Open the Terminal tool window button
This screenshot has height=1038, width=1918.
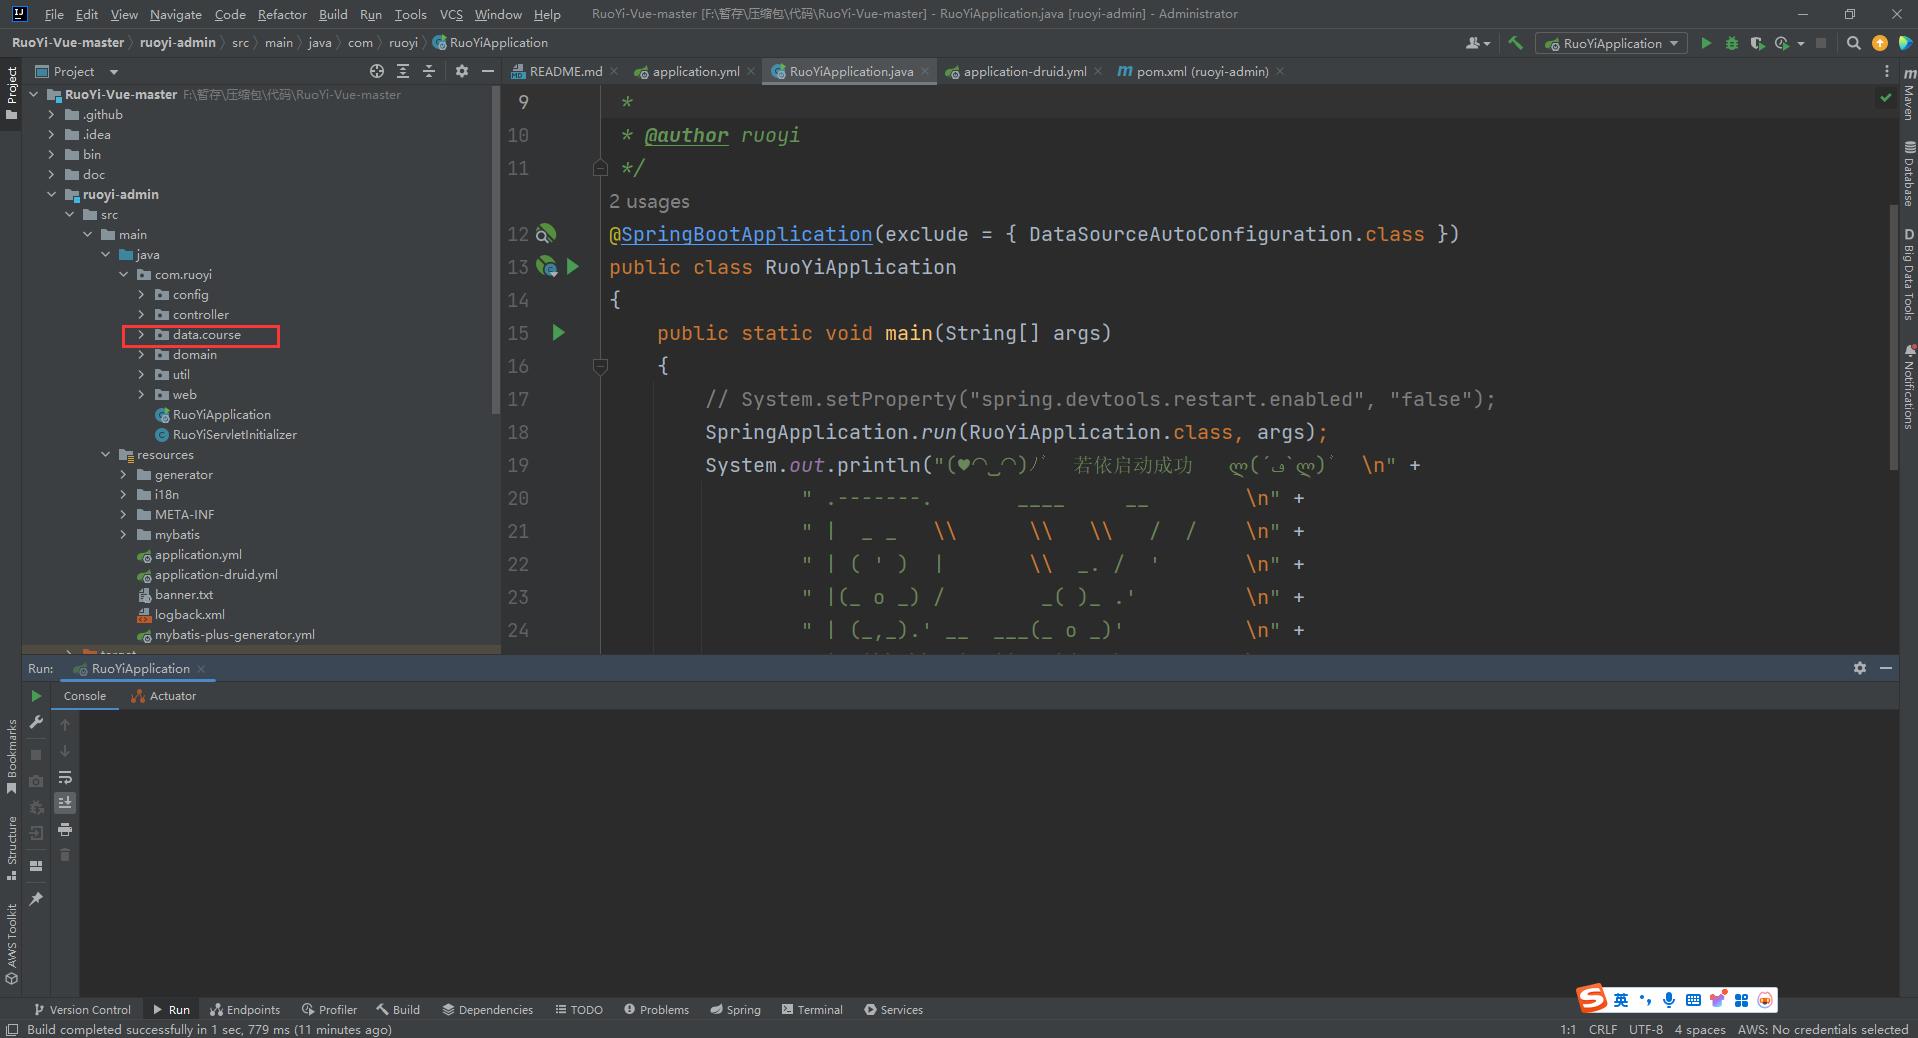(x=812, y=1009)
